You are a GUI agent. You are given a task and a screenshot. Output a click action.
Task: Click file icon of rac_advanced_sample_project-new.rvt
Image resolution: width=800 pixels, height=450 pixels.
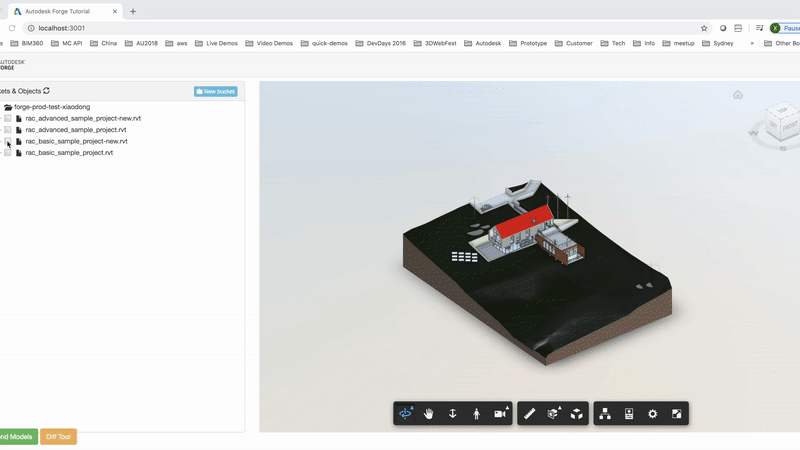coord(19,118)
